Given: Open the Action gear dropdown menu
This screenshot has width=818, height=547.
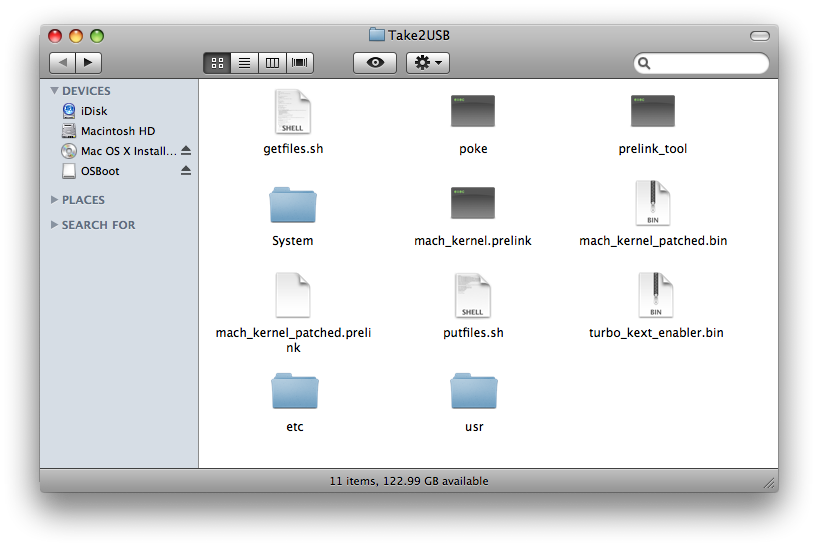Looking at the screenshot, I should 428,63.
